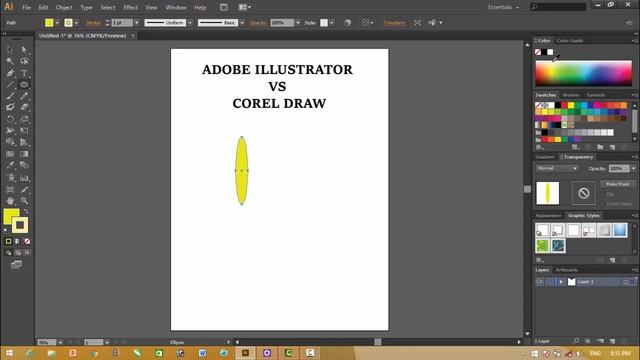Expand Layer 1 disclosure triangle
This screenshot has height=360, width=640.
(x=561, y=282)
